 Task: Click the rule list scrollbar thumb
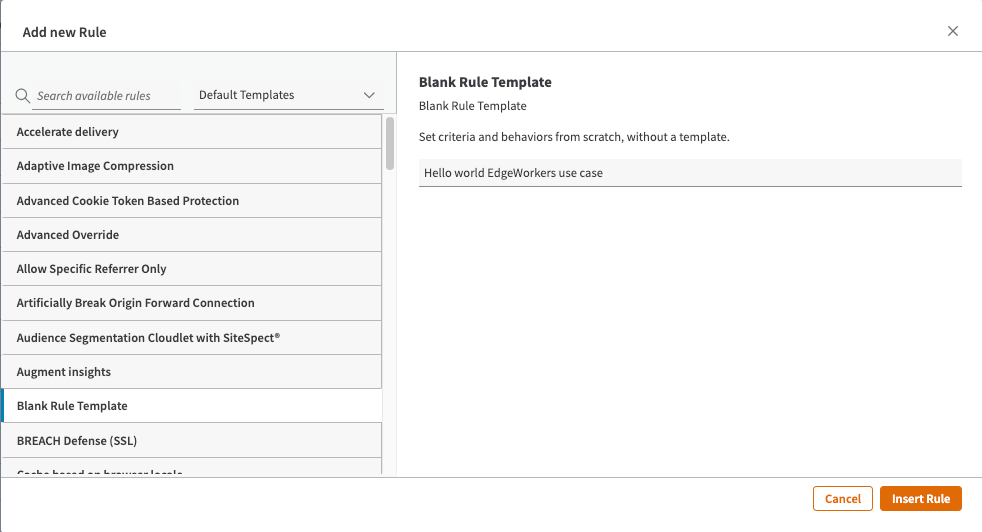pos(390,144)
